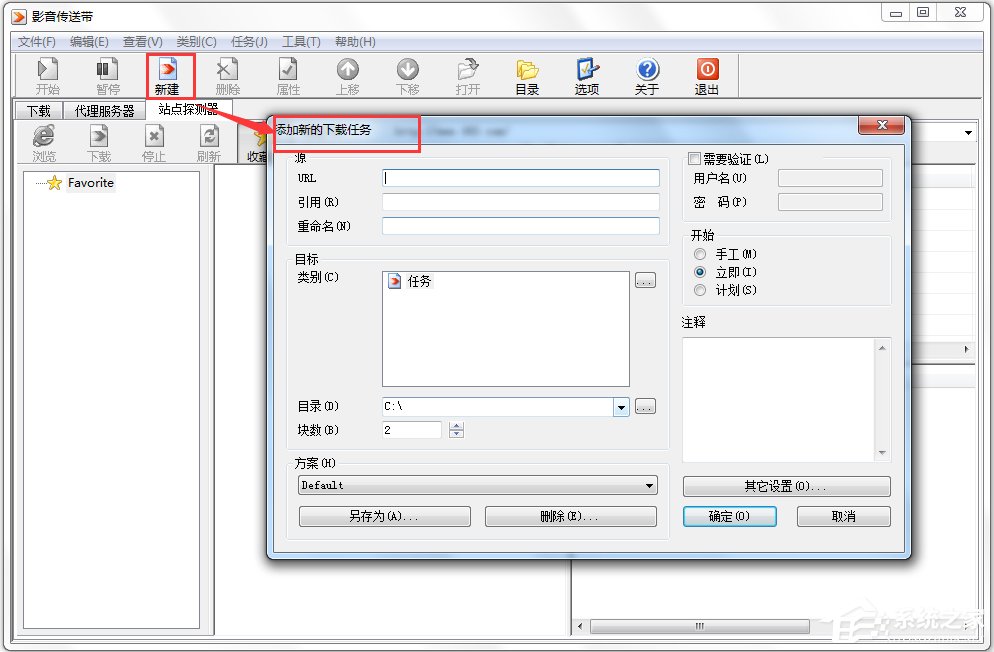Click the 注释 comment text area

779,400
